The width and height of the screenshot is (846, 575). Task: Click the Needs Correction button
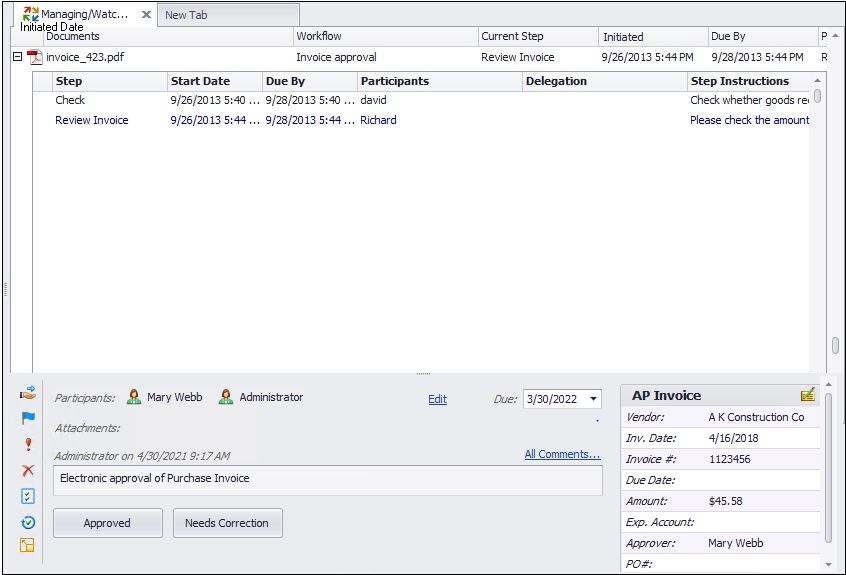coord(227,523)
